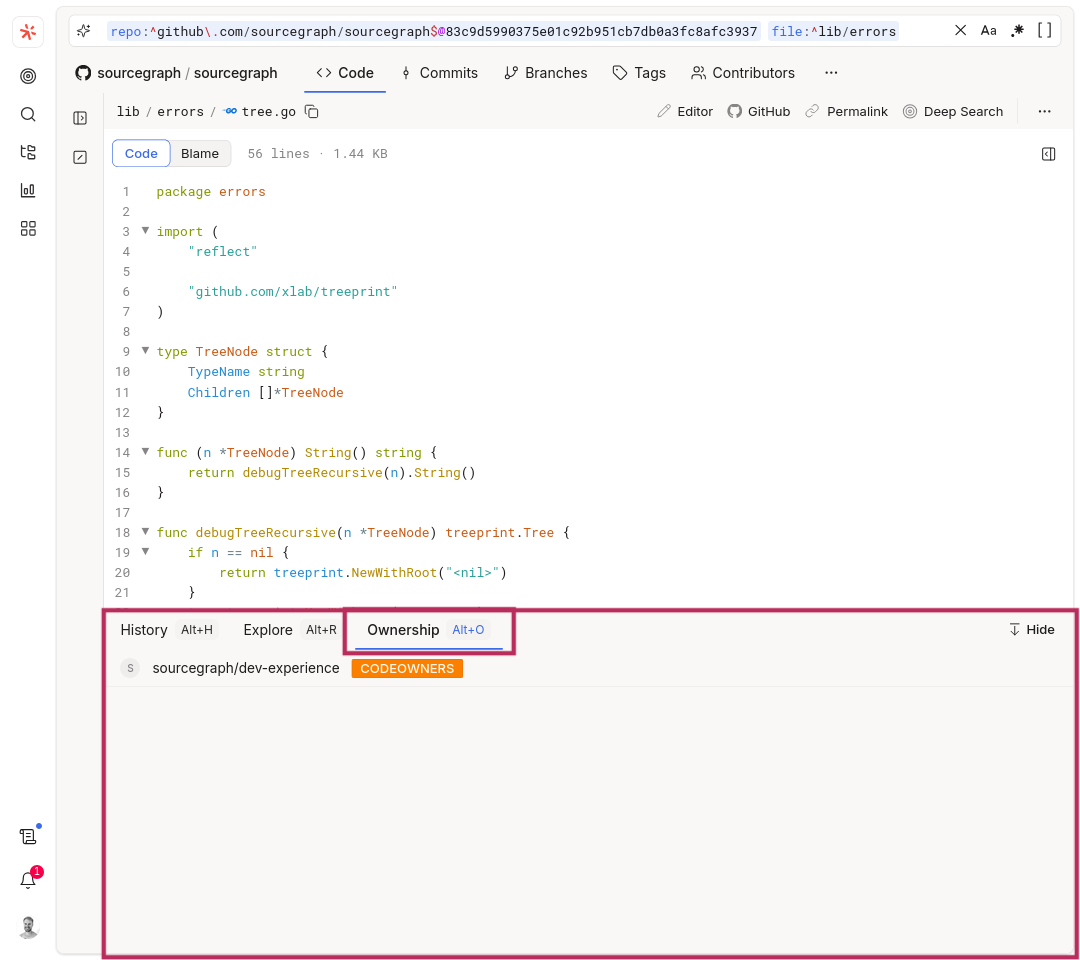Collapse the TreeNode struct definition

pos(145,351)
